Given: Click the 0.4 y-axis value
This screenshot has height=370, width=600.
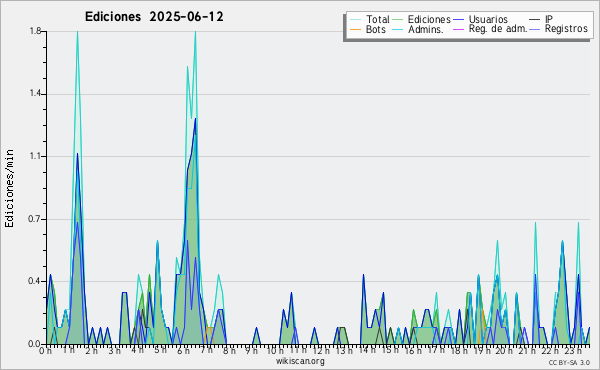Looking at the screenshot, I should (35, 281).
